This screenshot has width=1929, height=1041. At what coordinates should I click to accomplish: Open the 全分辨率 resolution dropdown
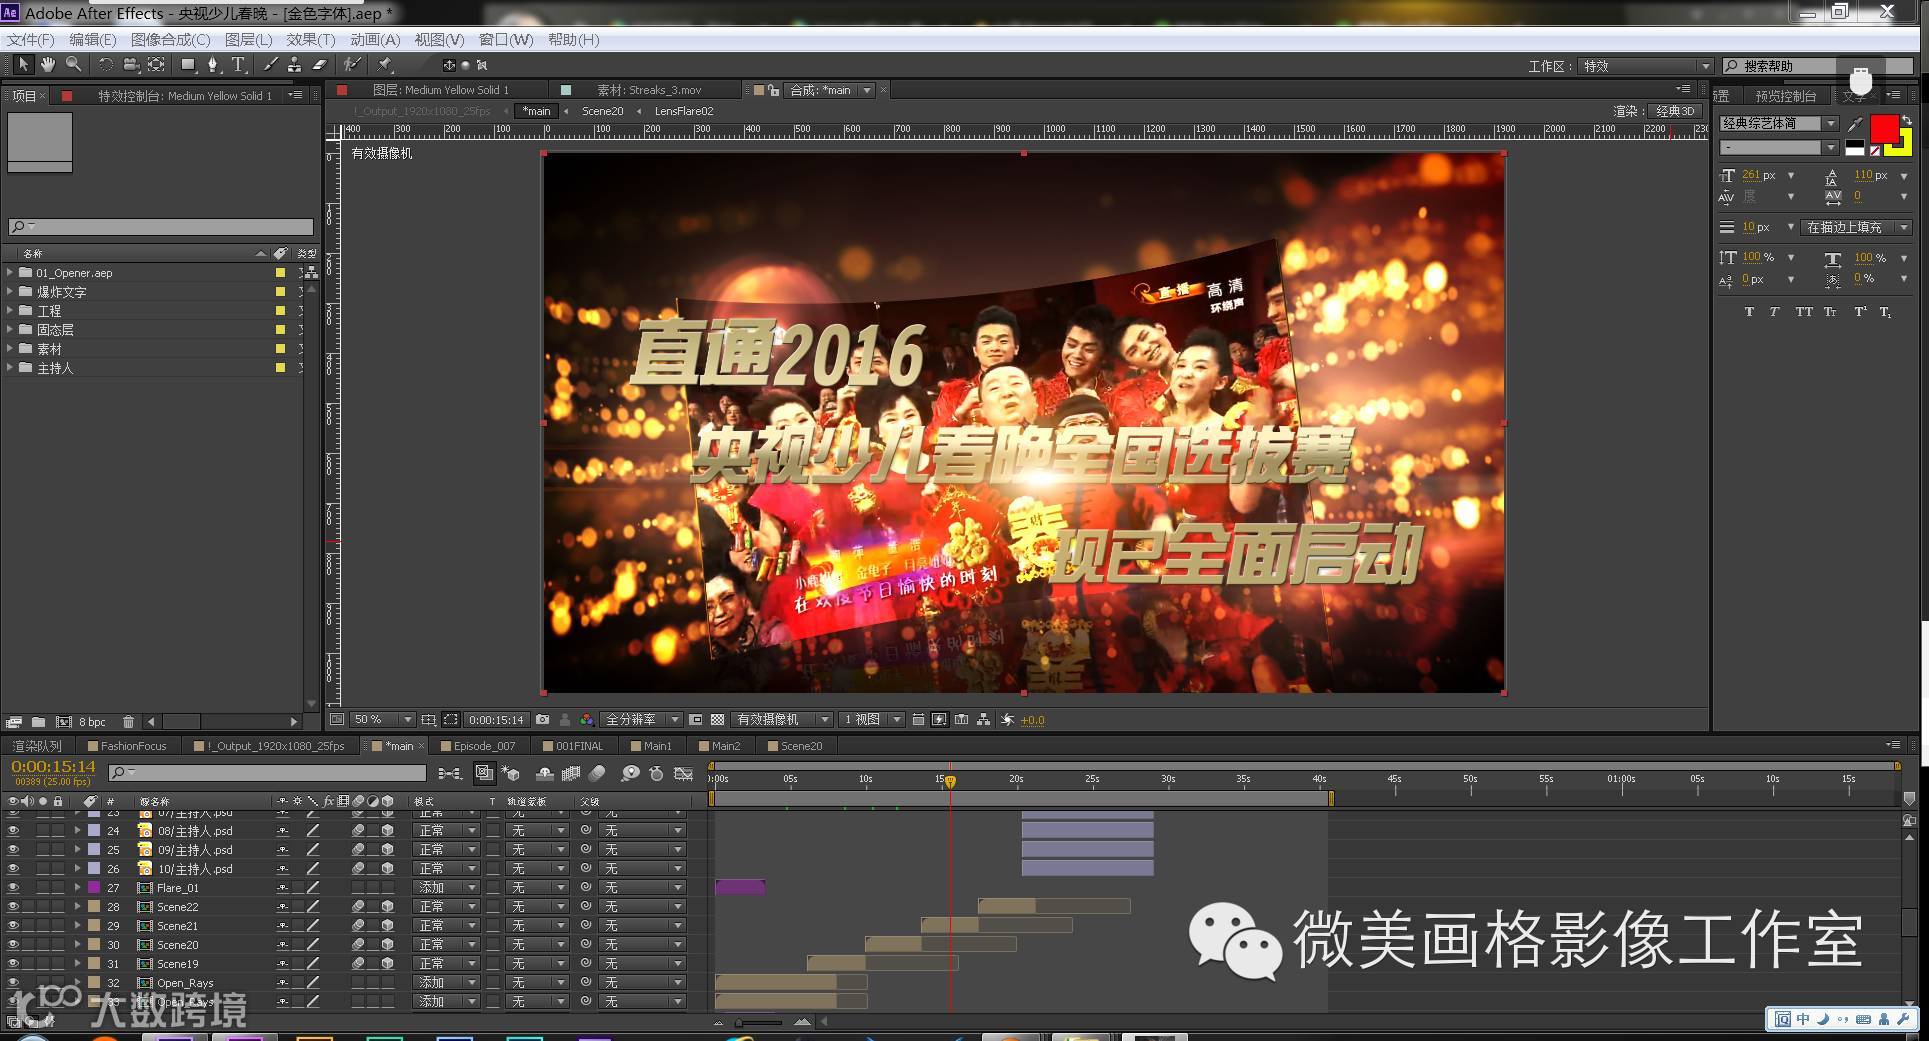tap(641, 720)
